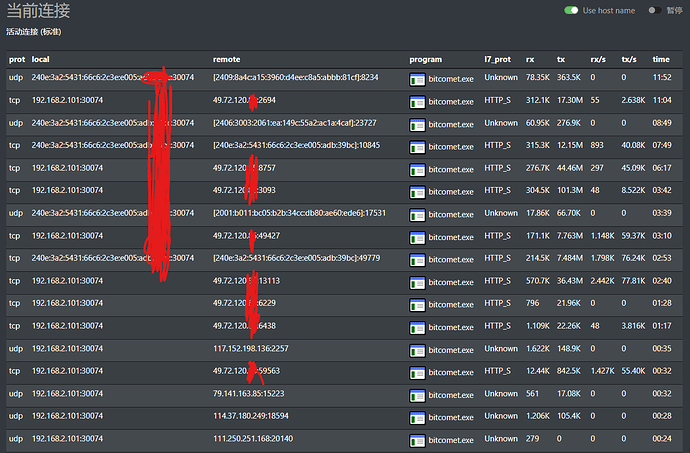Sort by the tx column header
The image size is (690, 453).
point(561,59)
